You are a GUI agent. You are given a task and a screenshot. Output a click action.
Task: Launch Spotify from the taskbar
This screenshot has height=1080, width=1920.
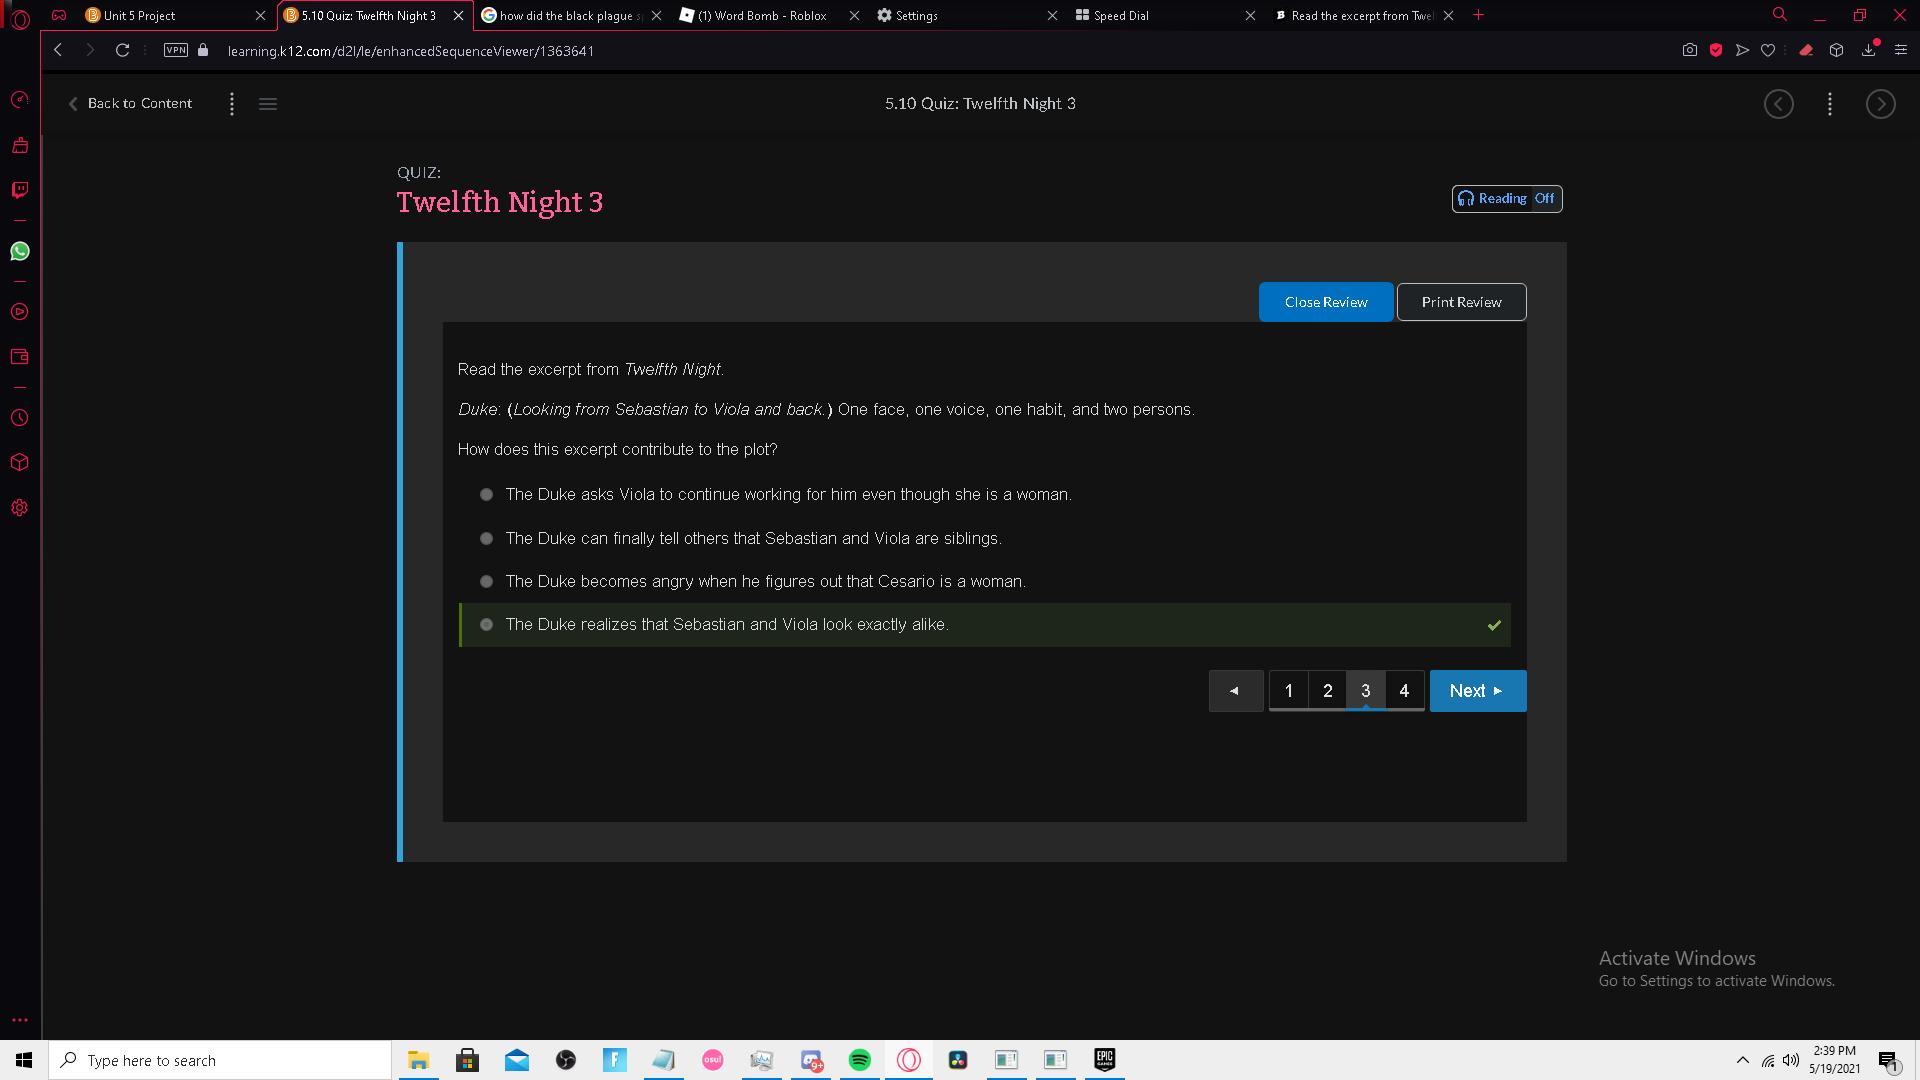click(859, 1060)
